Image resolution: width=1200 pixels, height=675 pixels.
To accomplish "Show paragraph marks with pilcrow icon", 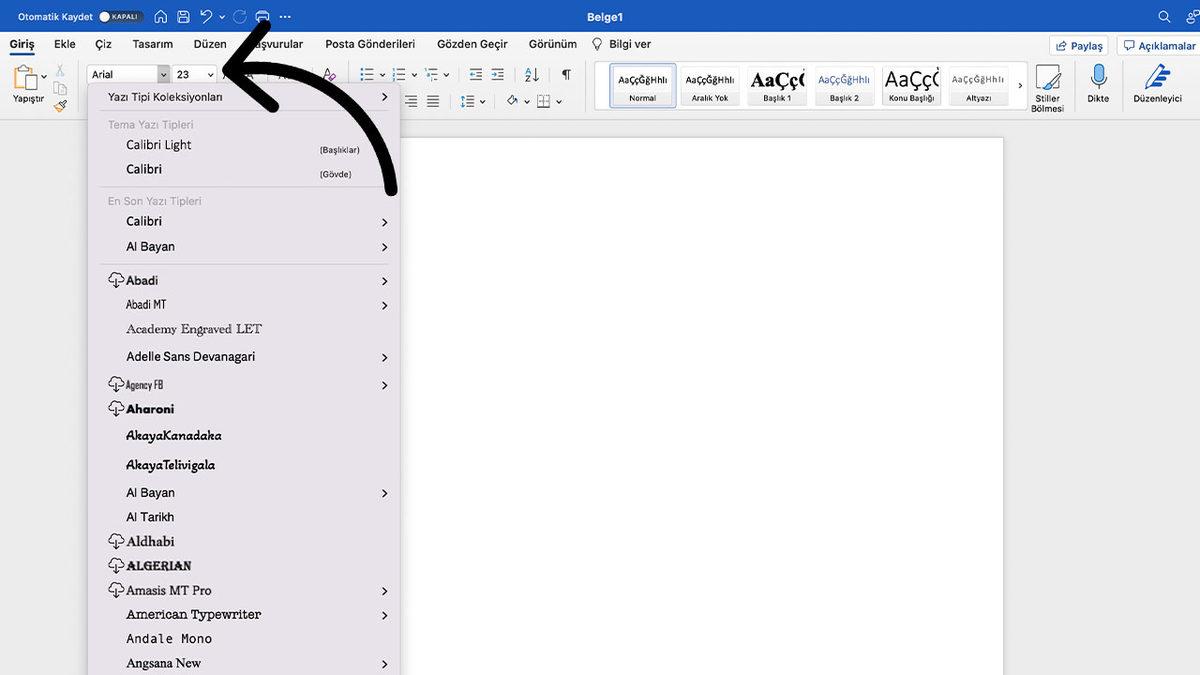I will point(566,75).
